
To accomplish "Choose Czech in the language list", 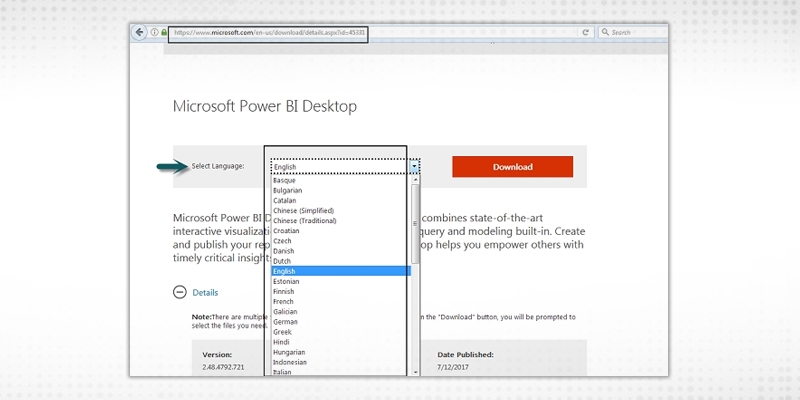I will click(x=341, y=241).
